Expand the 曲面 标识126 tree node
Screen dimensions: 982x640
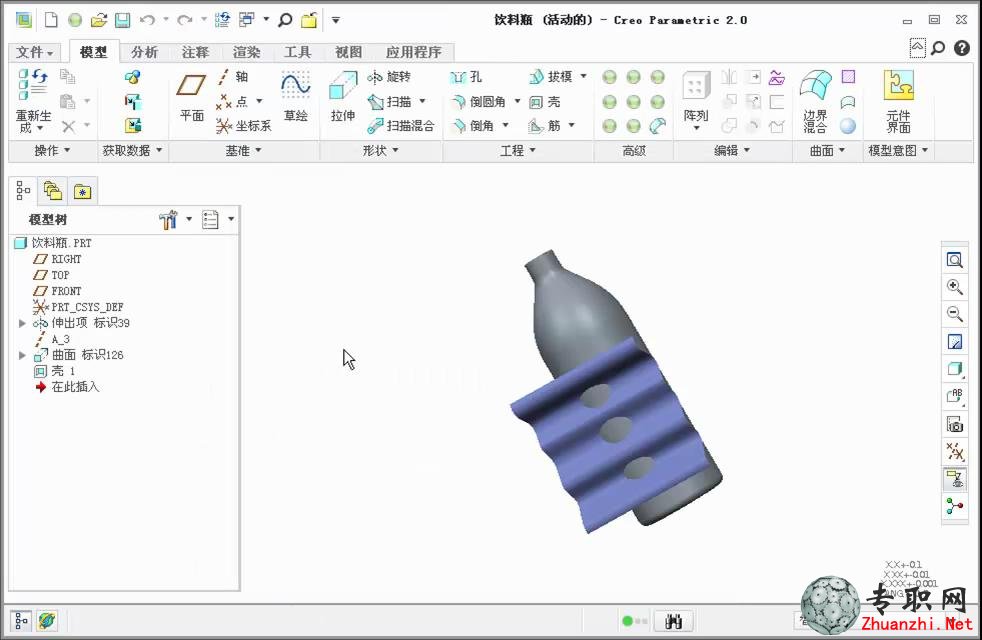(22, 355)
